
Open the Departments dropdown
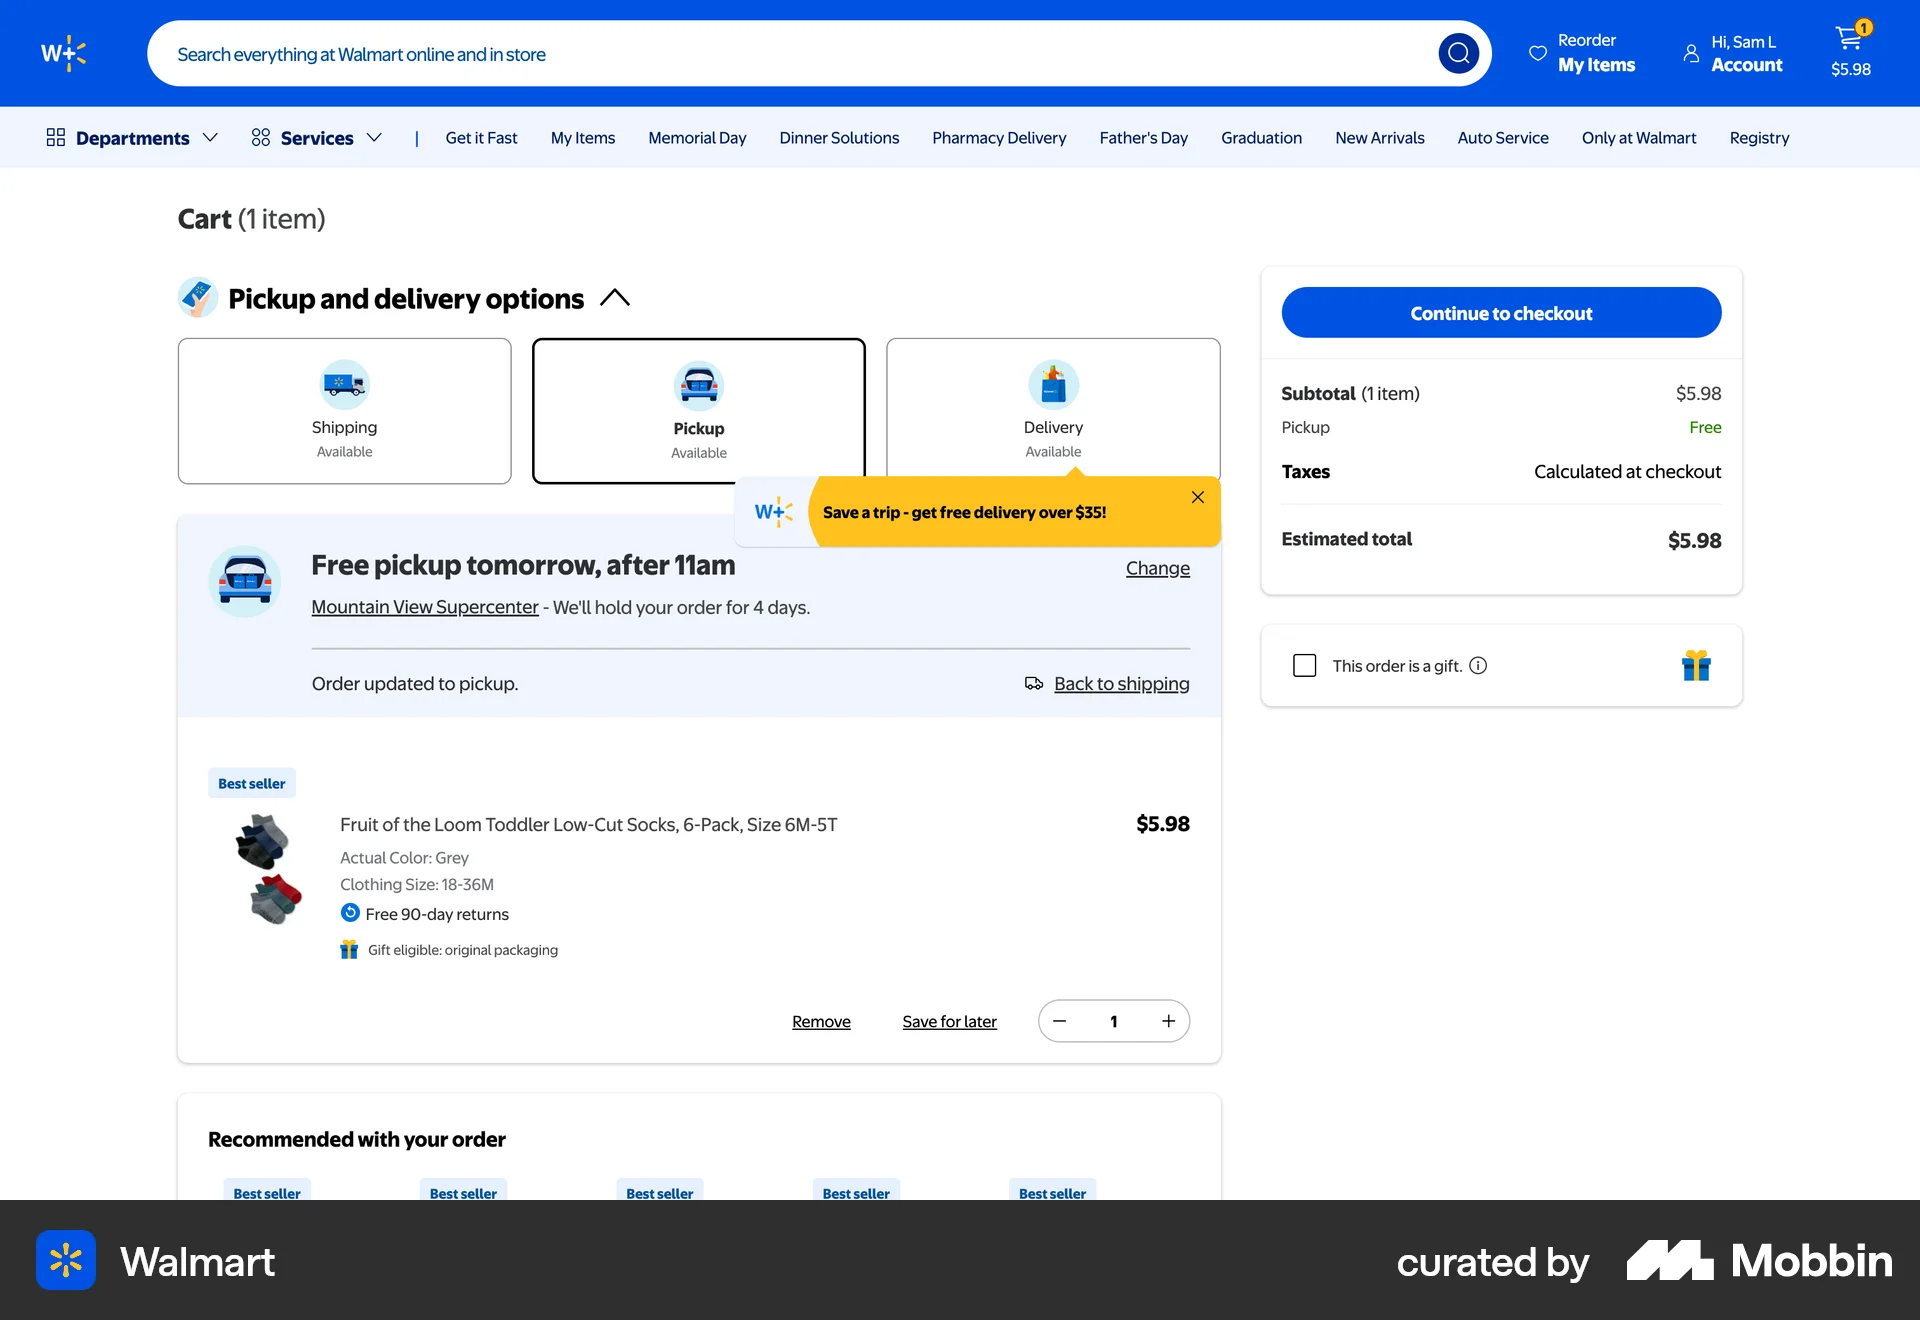pos(131,137)
